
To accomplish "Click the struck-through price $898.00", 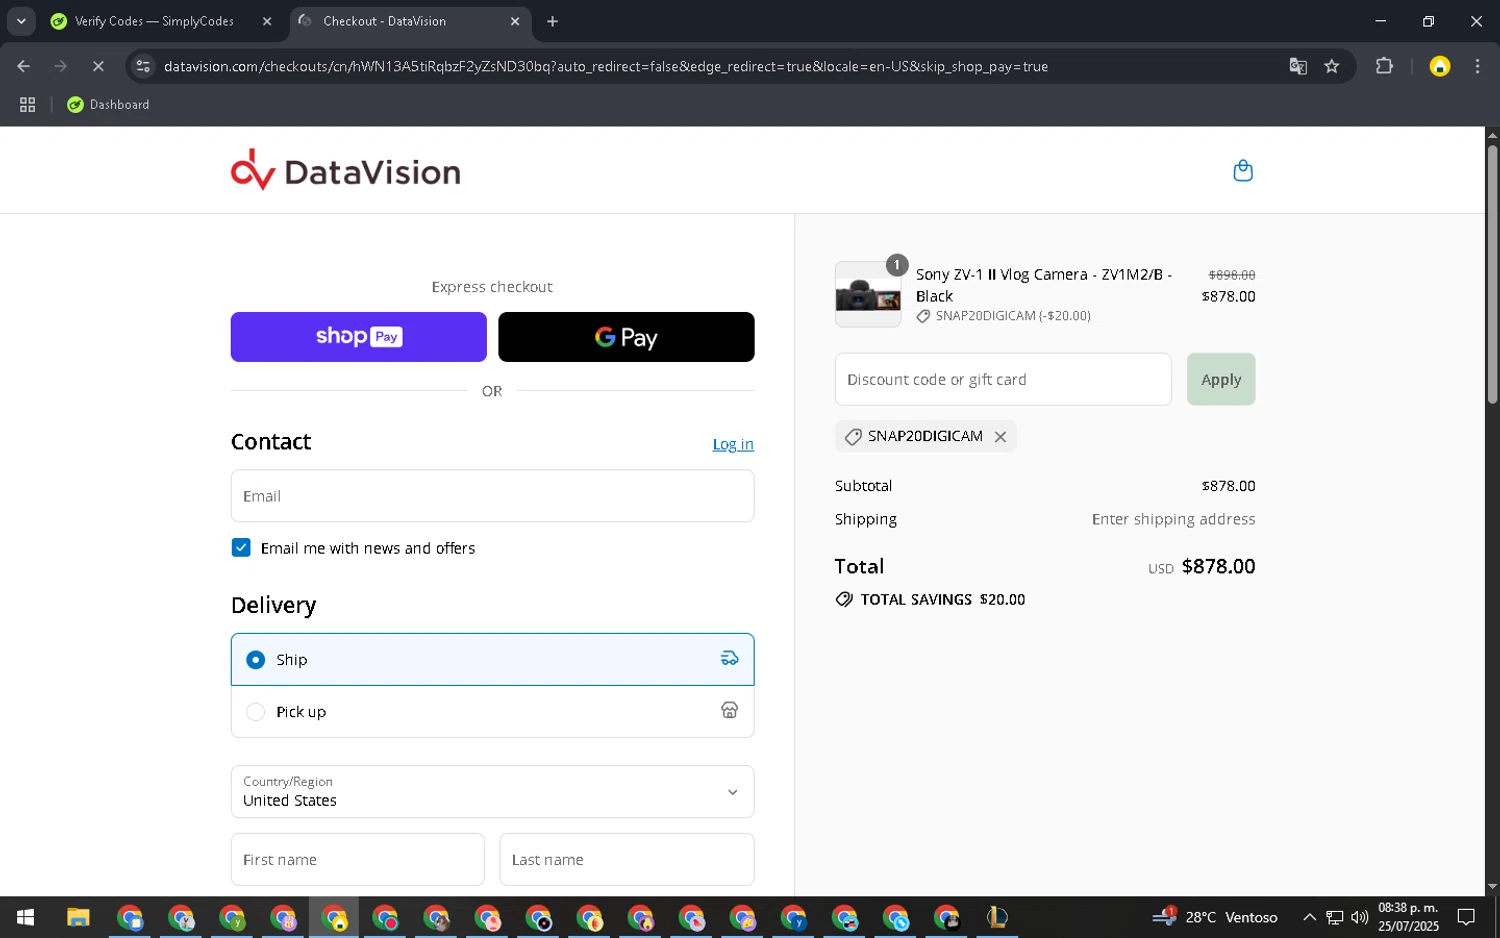I will tap(1231, 275).
